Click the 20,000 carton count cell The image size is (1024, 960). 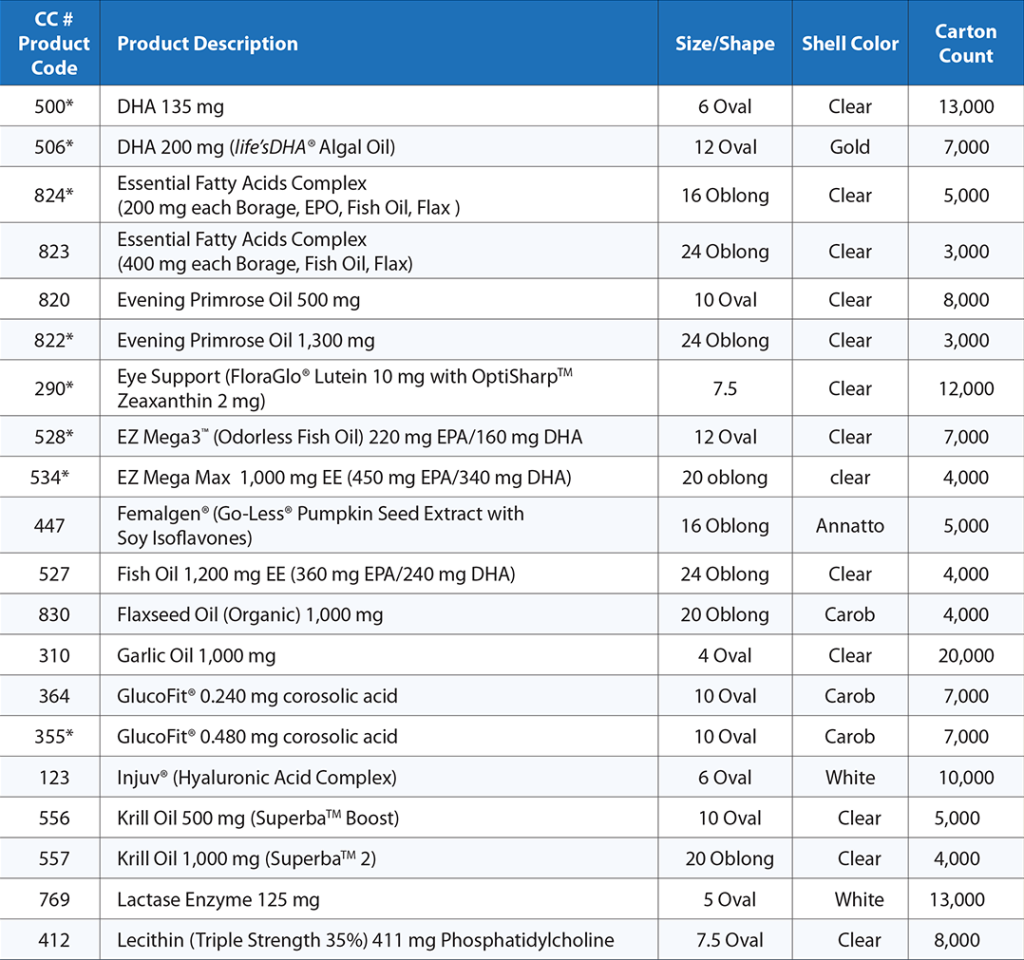pyautogui.click(x=965, y=656)
